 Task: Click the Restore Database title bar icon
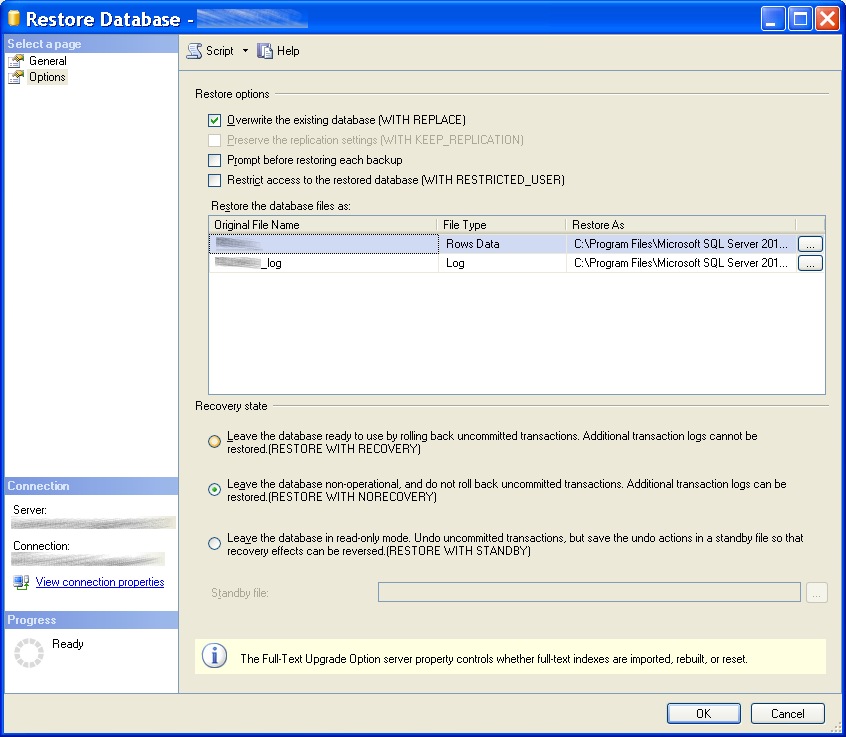14,18
